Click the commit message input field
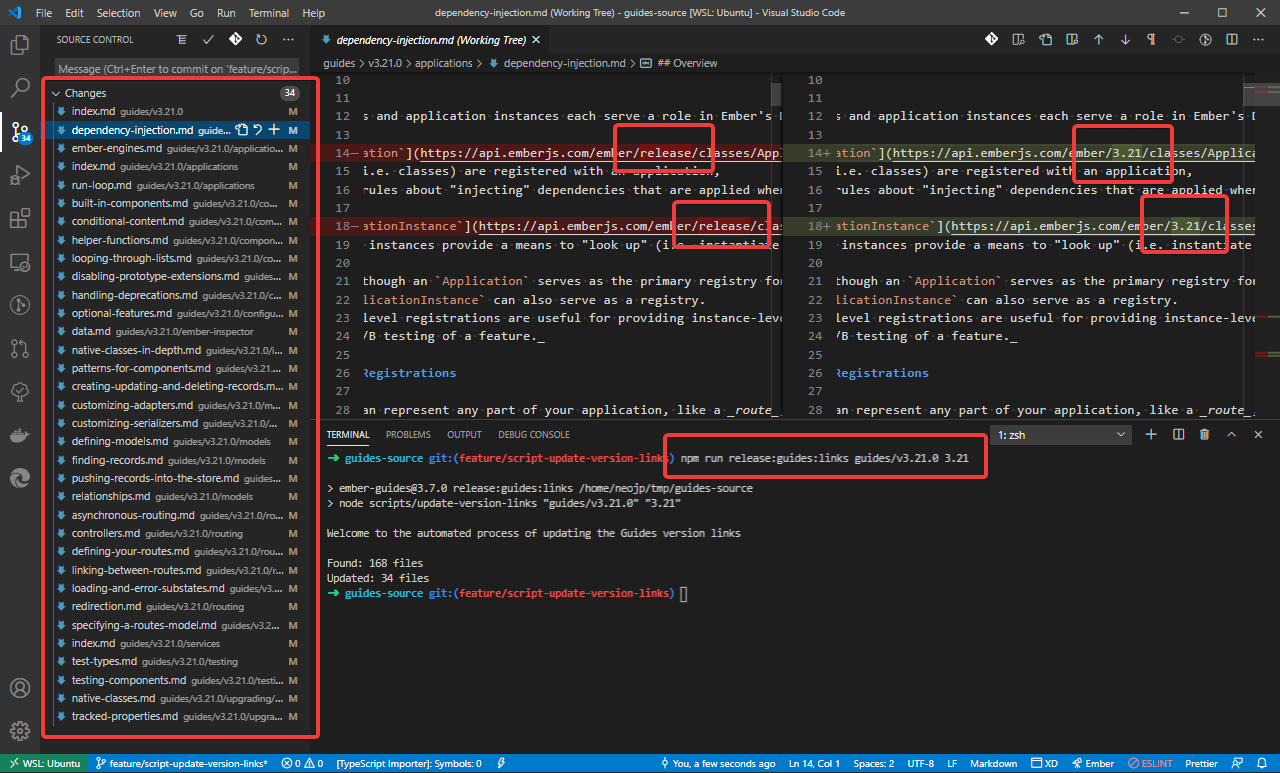Viewport: 1280px width, 773px height. point(177,69)
